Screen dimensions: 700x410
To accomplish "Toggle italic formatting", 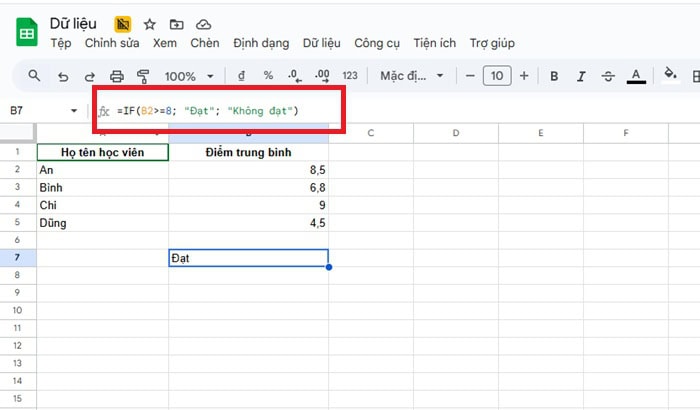I will tap(581, 76).
